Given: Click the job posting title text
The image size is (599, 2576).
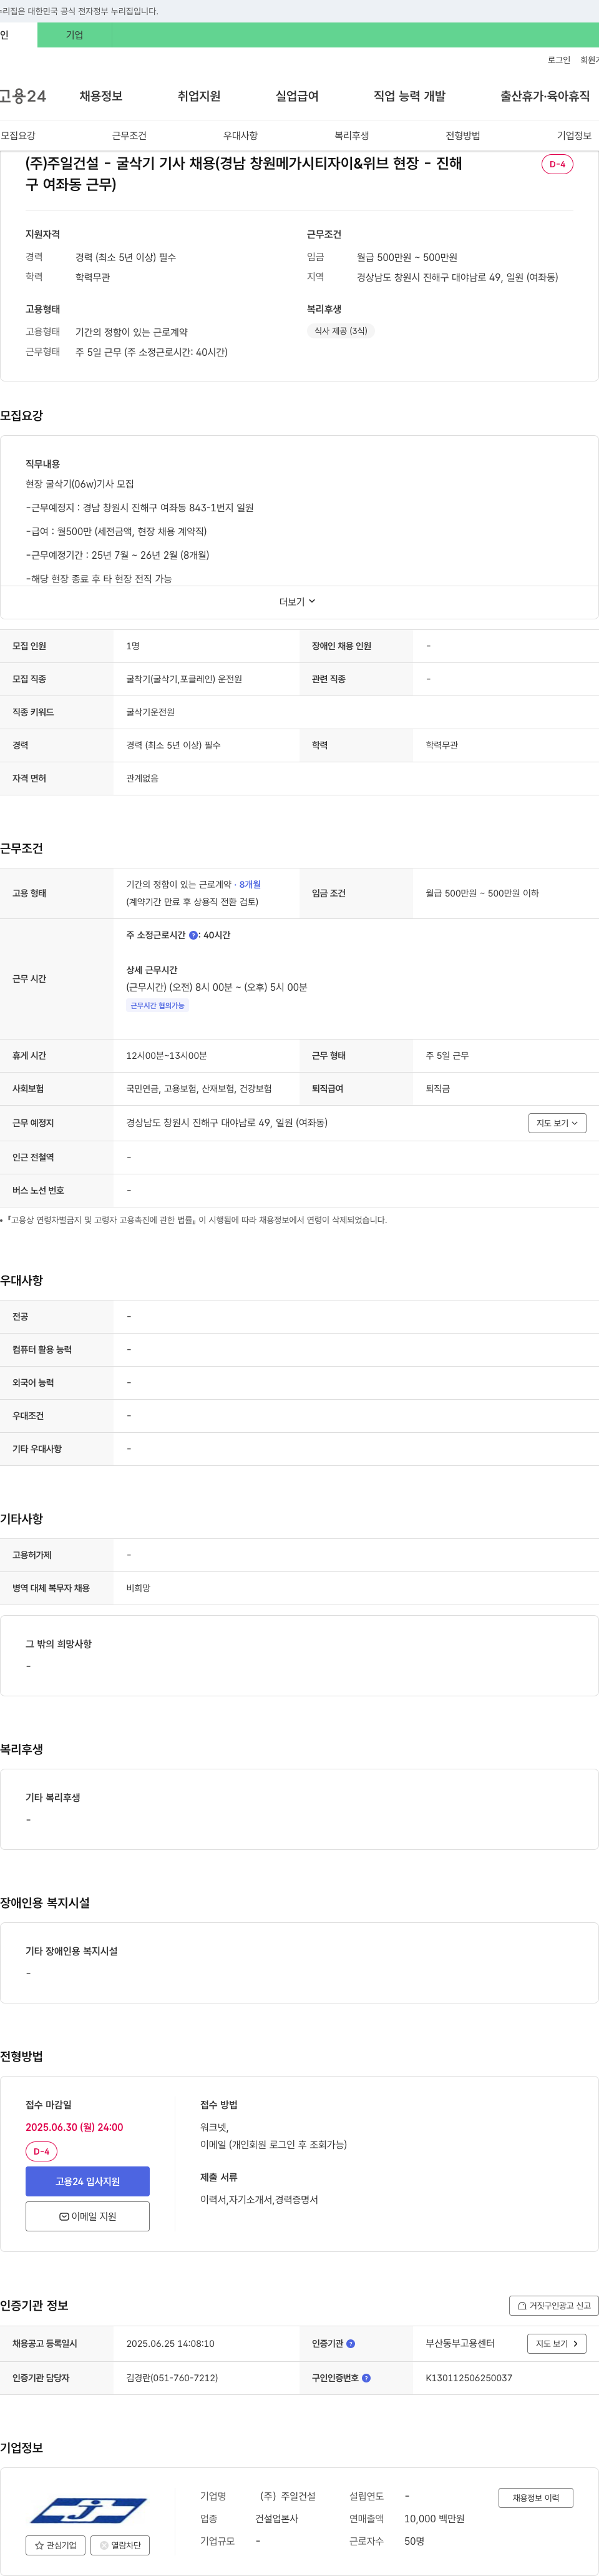Looking at the screenshot, I should 244,173.
